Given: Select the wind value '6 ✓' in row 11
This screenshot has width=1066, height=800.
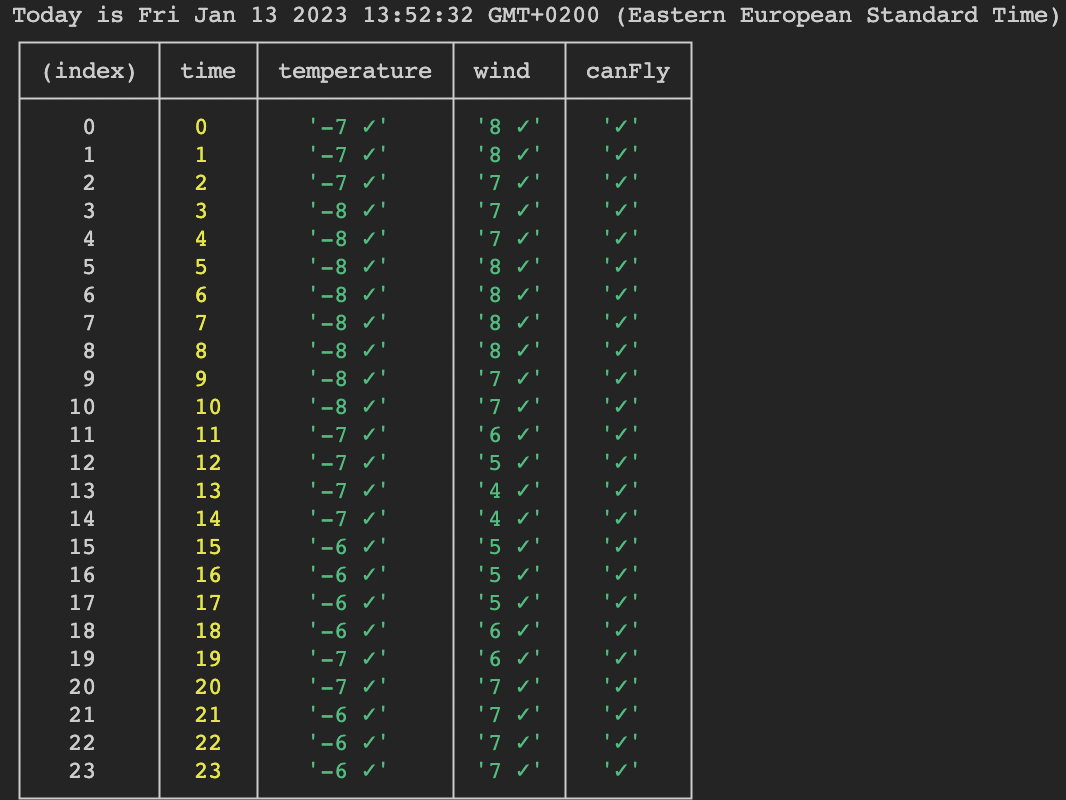Looking at the screenshot, I should tap(509, 434).
